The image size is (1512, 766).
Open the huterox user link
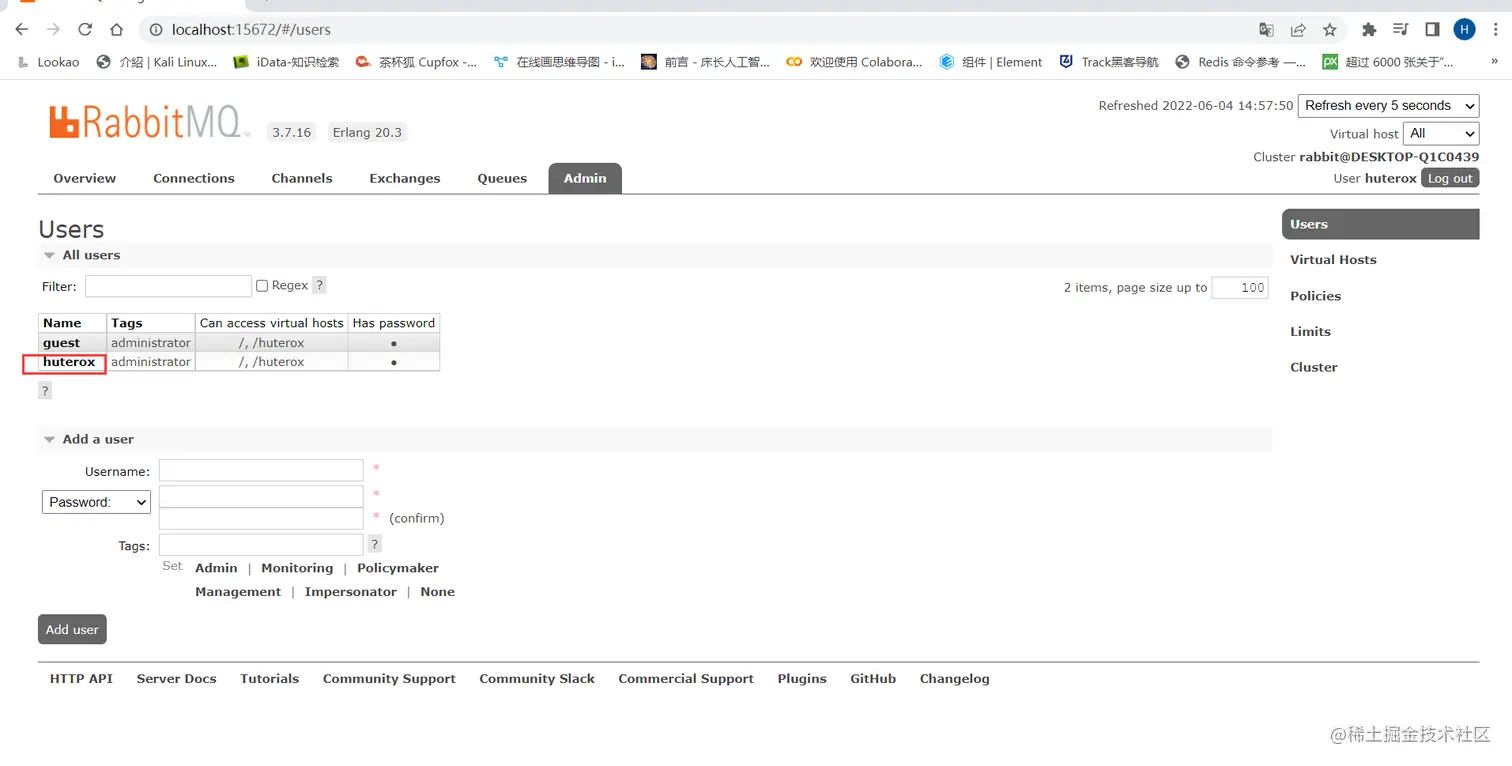69,362
